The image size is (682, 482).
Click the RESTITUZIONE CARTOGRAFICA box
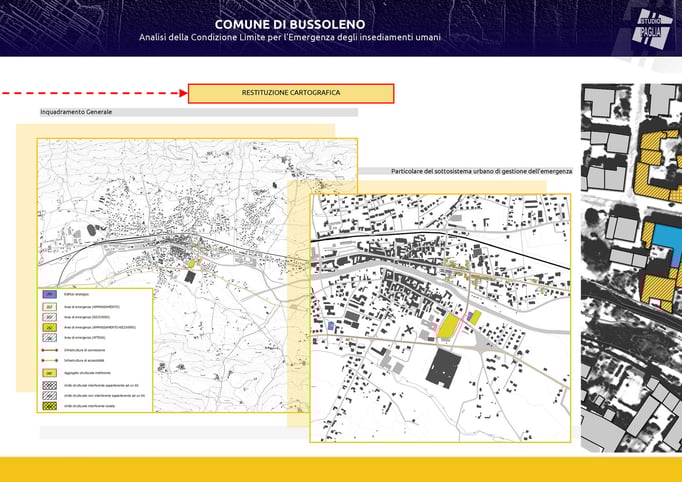pyautogui.click(x=291, y=93)
